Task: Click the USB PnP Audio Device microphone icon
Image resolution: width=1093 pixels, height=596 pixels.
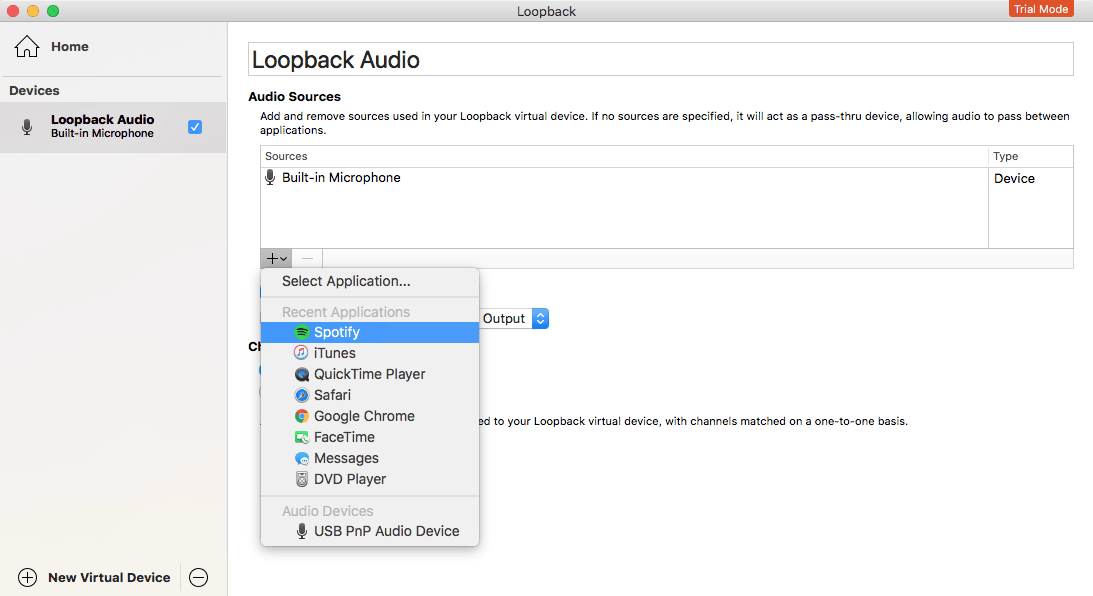Action: pos(301,531)
